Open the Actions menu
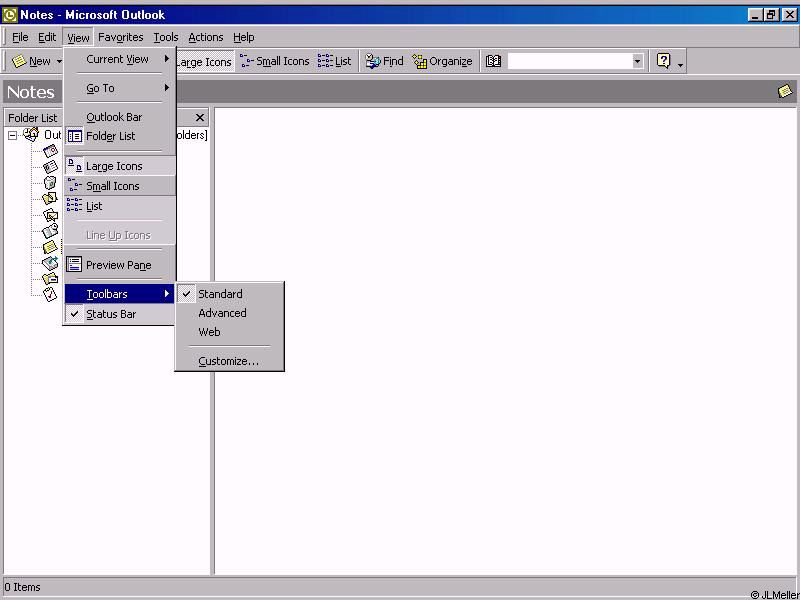800x600 pixels. click(x=206, y=37)
